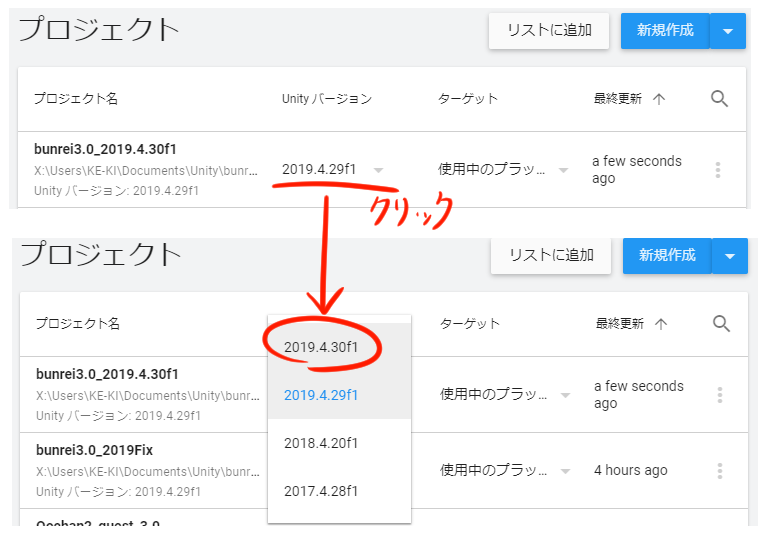770x542 pixels.
Task: Choose 2019.4.29f1 in the version list
Action: pyautogui.click(x=321, y=395)
